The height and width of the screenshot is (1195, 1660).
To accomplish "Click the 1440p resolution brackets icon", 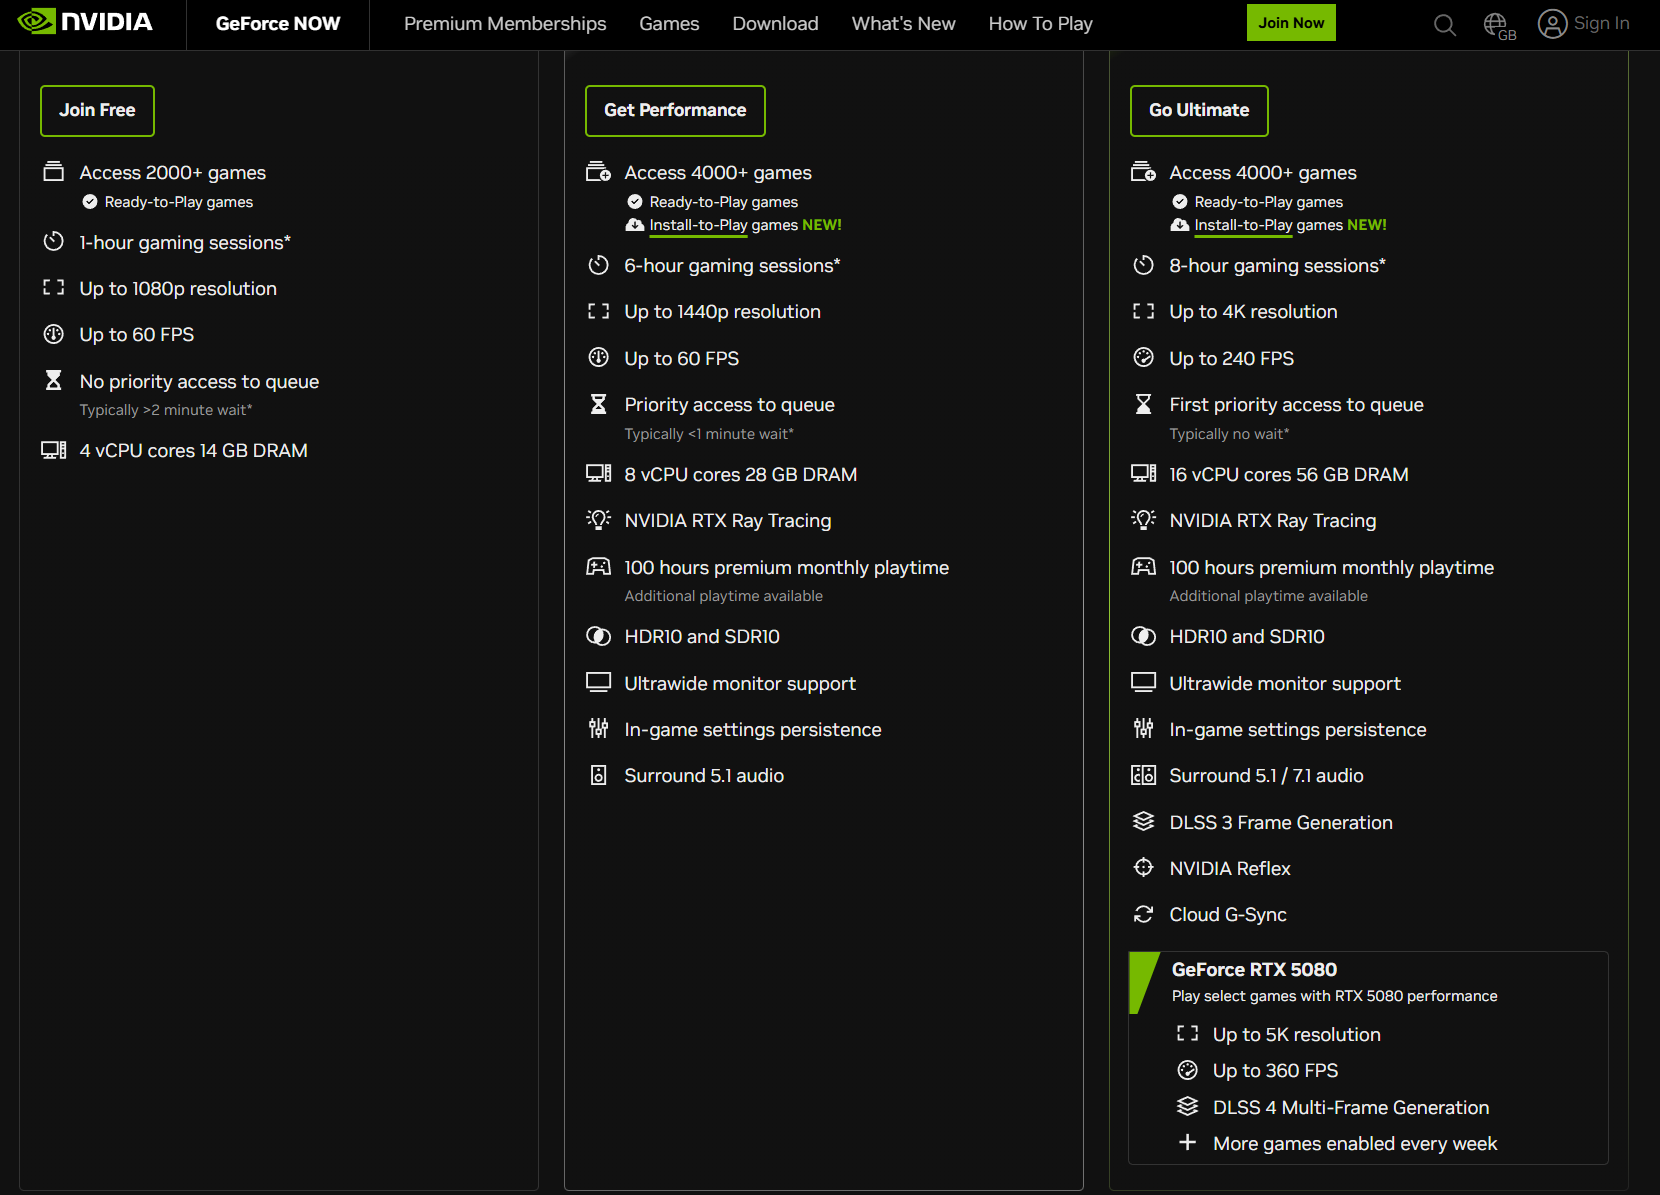I will coord(599,311).
